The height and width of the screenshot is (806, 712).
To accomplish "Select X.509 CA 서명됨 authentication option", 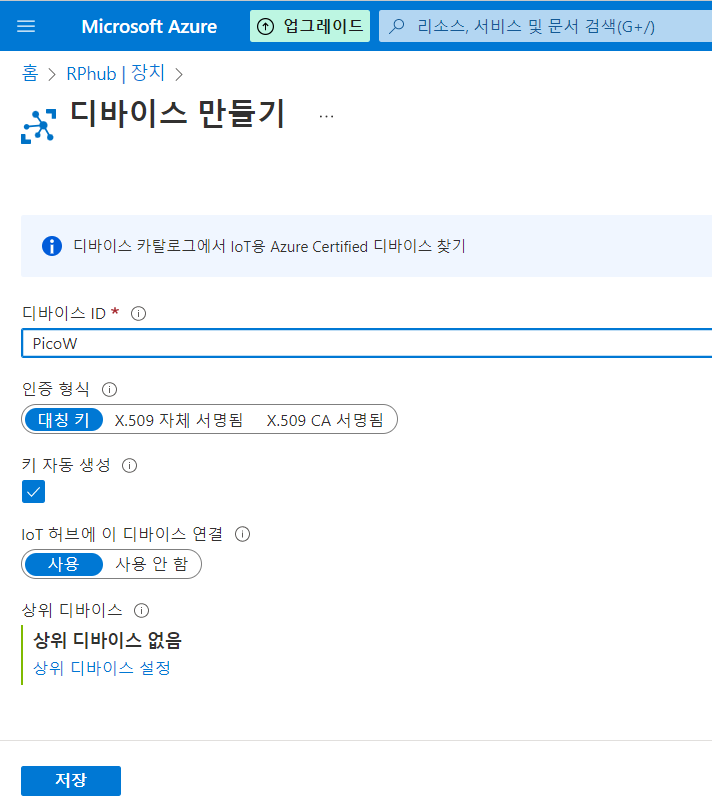I will (x=325, y=420).
